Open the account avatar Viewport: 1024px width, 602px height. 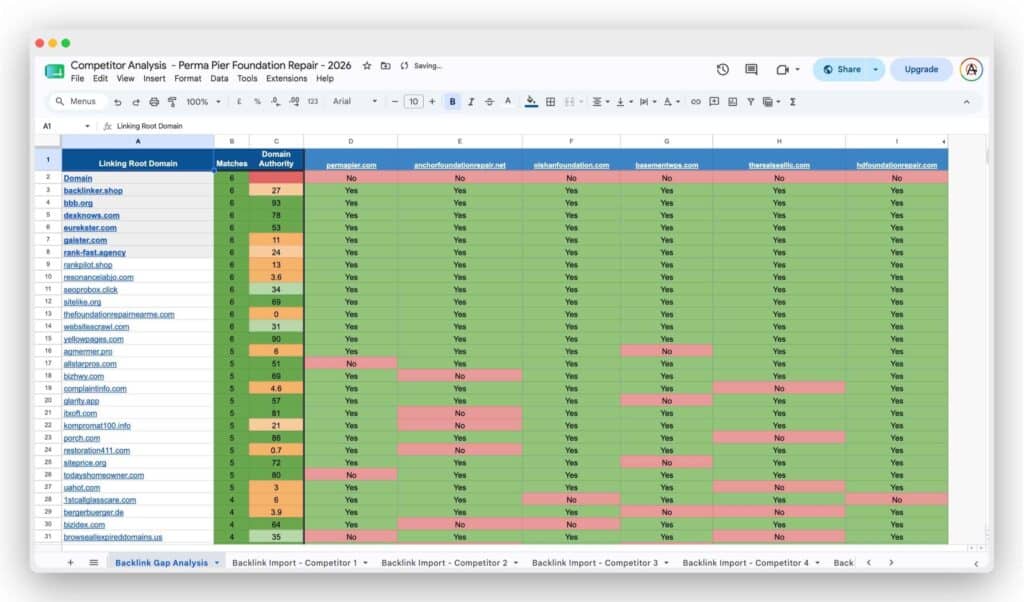971,69
